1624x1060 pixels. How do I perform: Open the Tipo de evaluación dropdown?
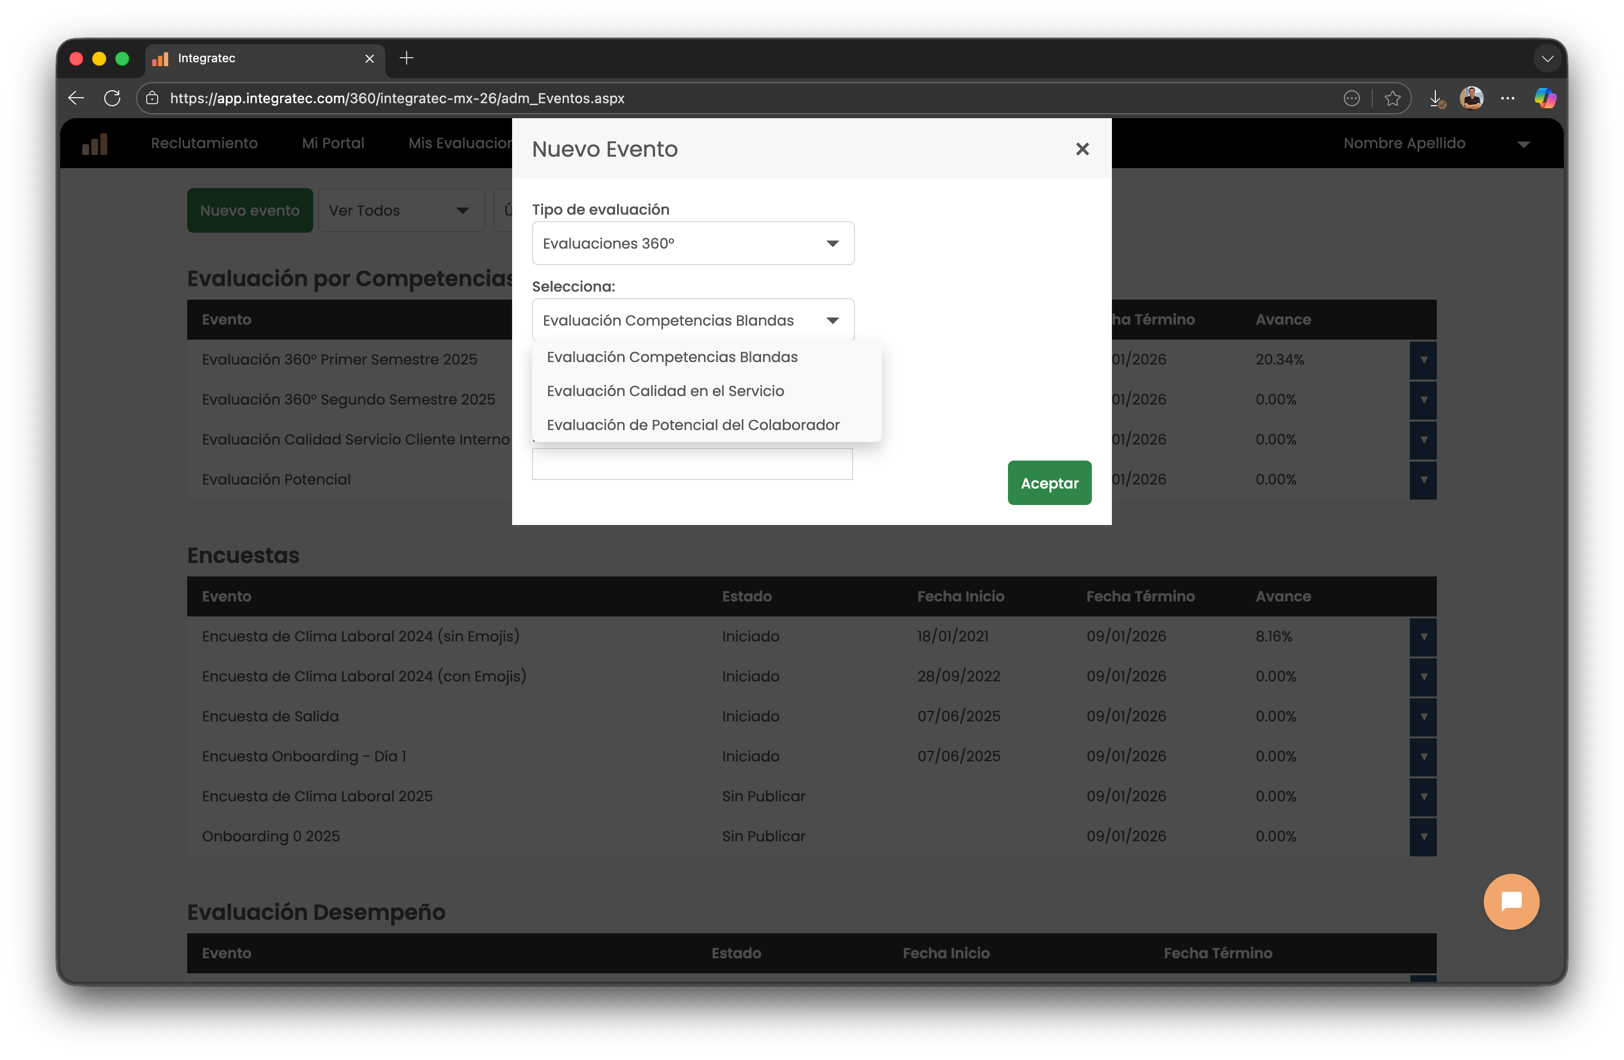pyautogui.click(x=692, y=243)
